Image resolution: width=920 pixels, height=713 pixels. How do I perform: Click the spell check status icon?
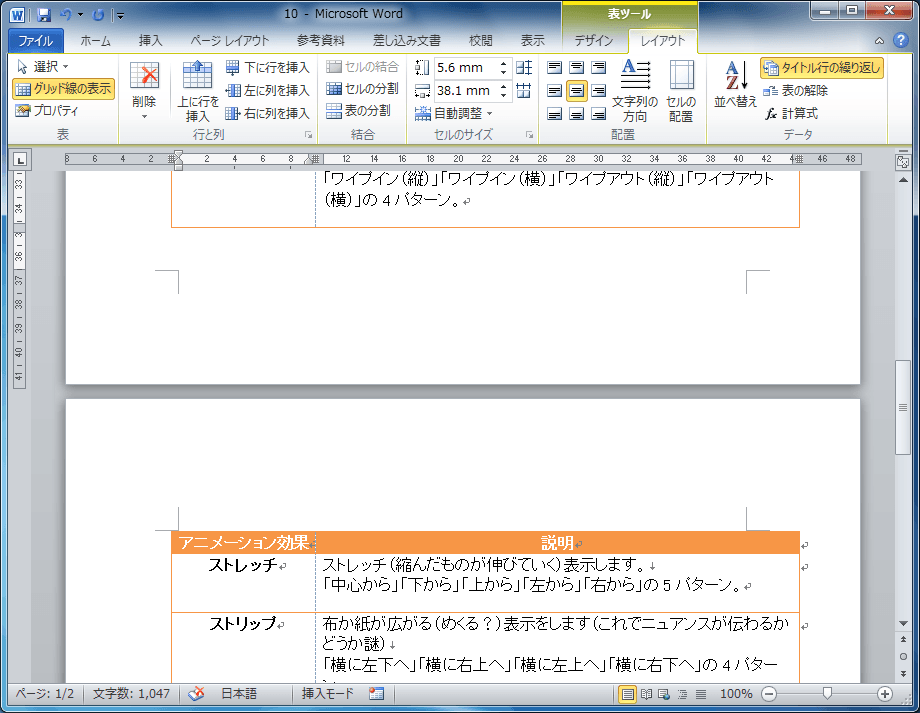pos(196,694)
